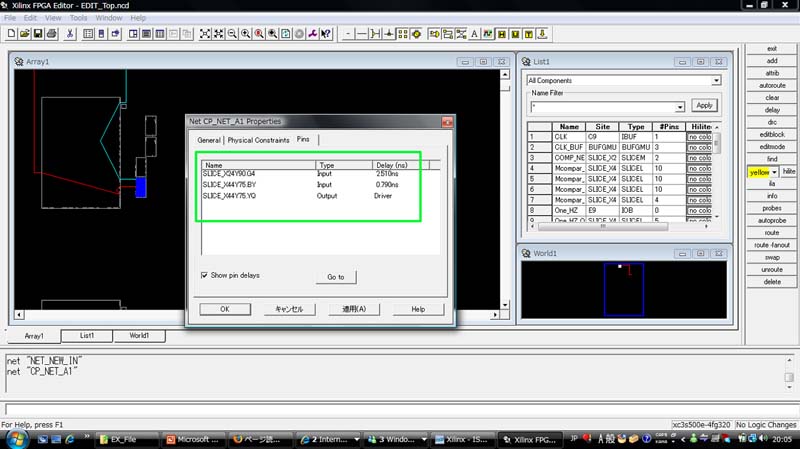
Task: Click the 適用(A) apply button in dialog
Action: [x=354, y=309]
